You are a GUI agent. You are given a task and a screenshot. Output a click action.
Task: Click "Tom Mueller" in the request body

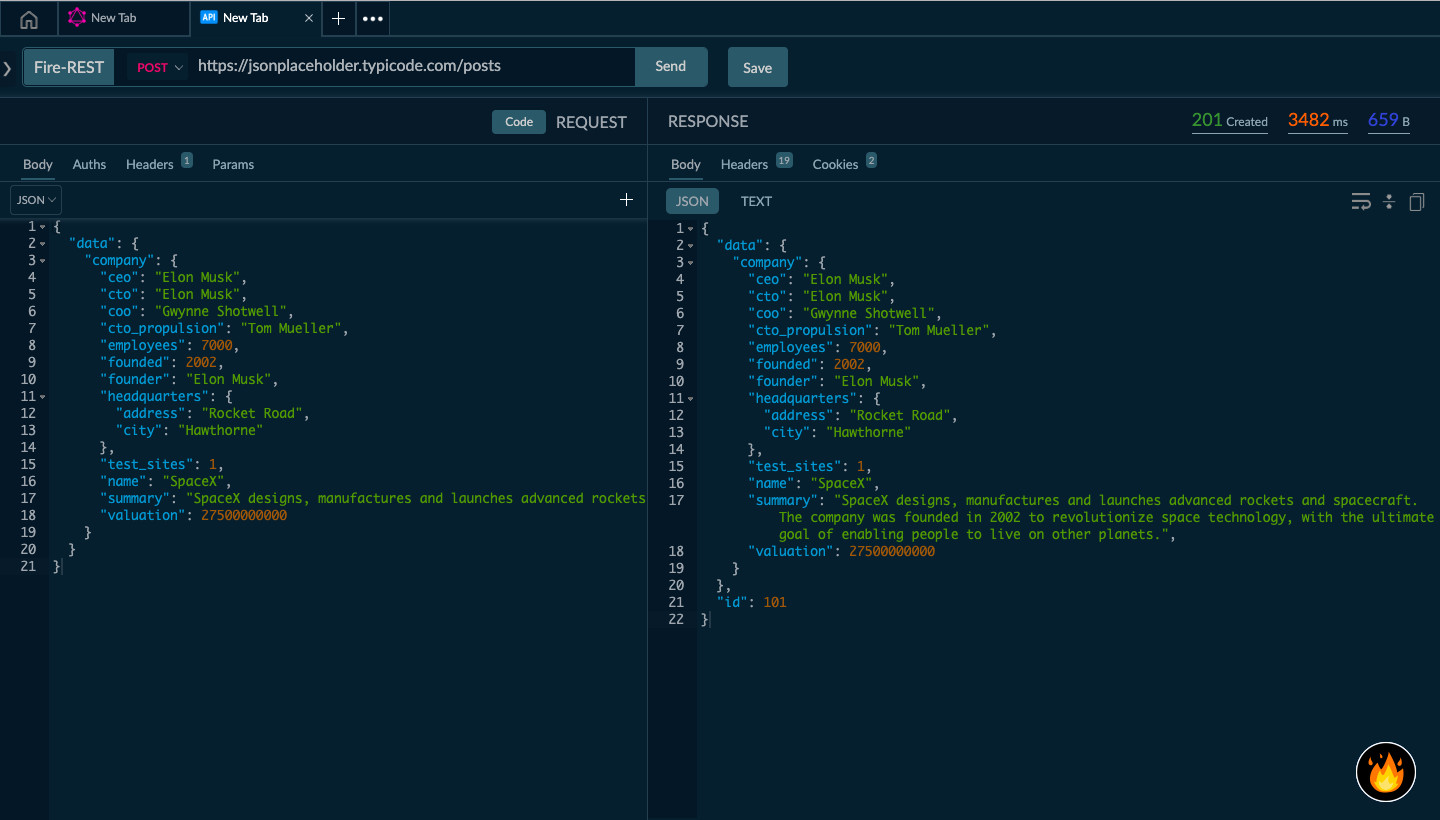tap(293, 328)
